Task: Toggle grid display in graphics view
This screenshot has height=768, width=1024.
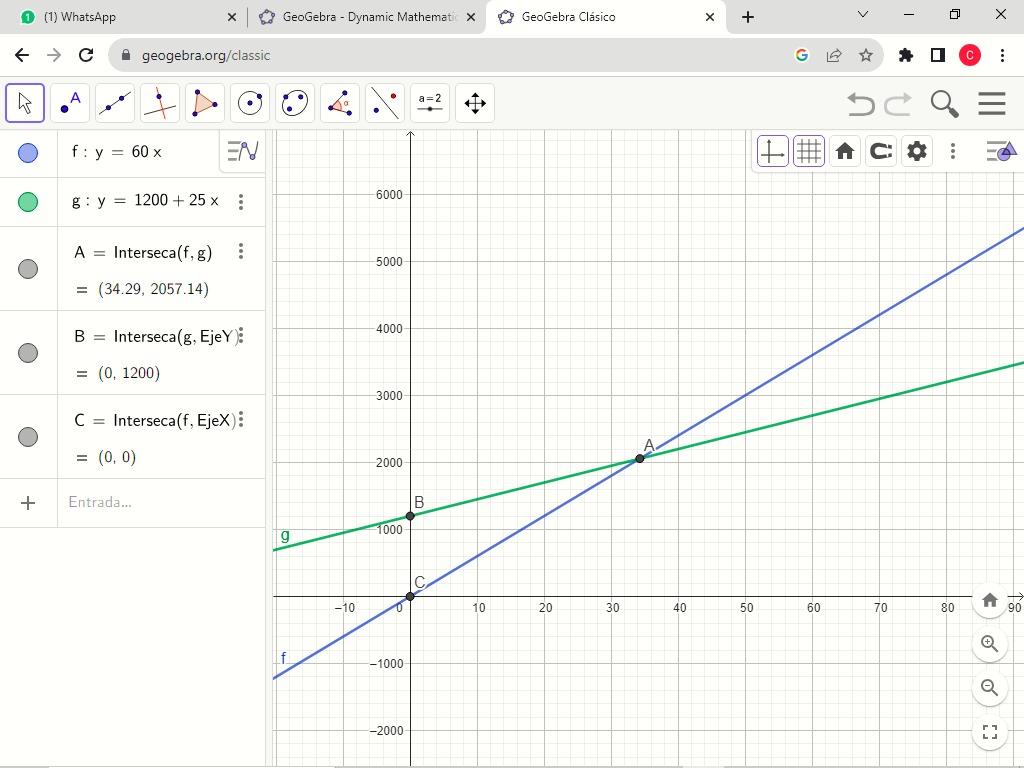Action: [809, 151]
